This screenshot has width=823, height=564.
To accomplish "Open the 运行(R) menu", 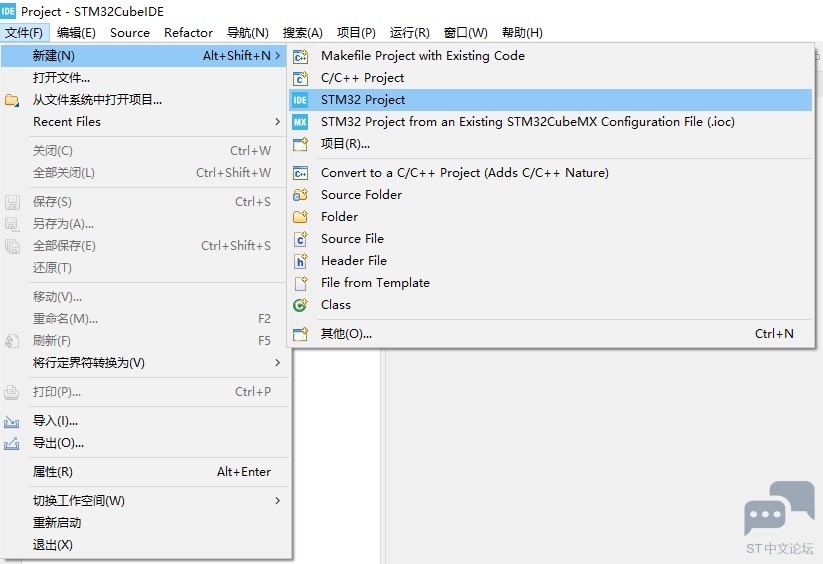I will [x=410, y=33].
